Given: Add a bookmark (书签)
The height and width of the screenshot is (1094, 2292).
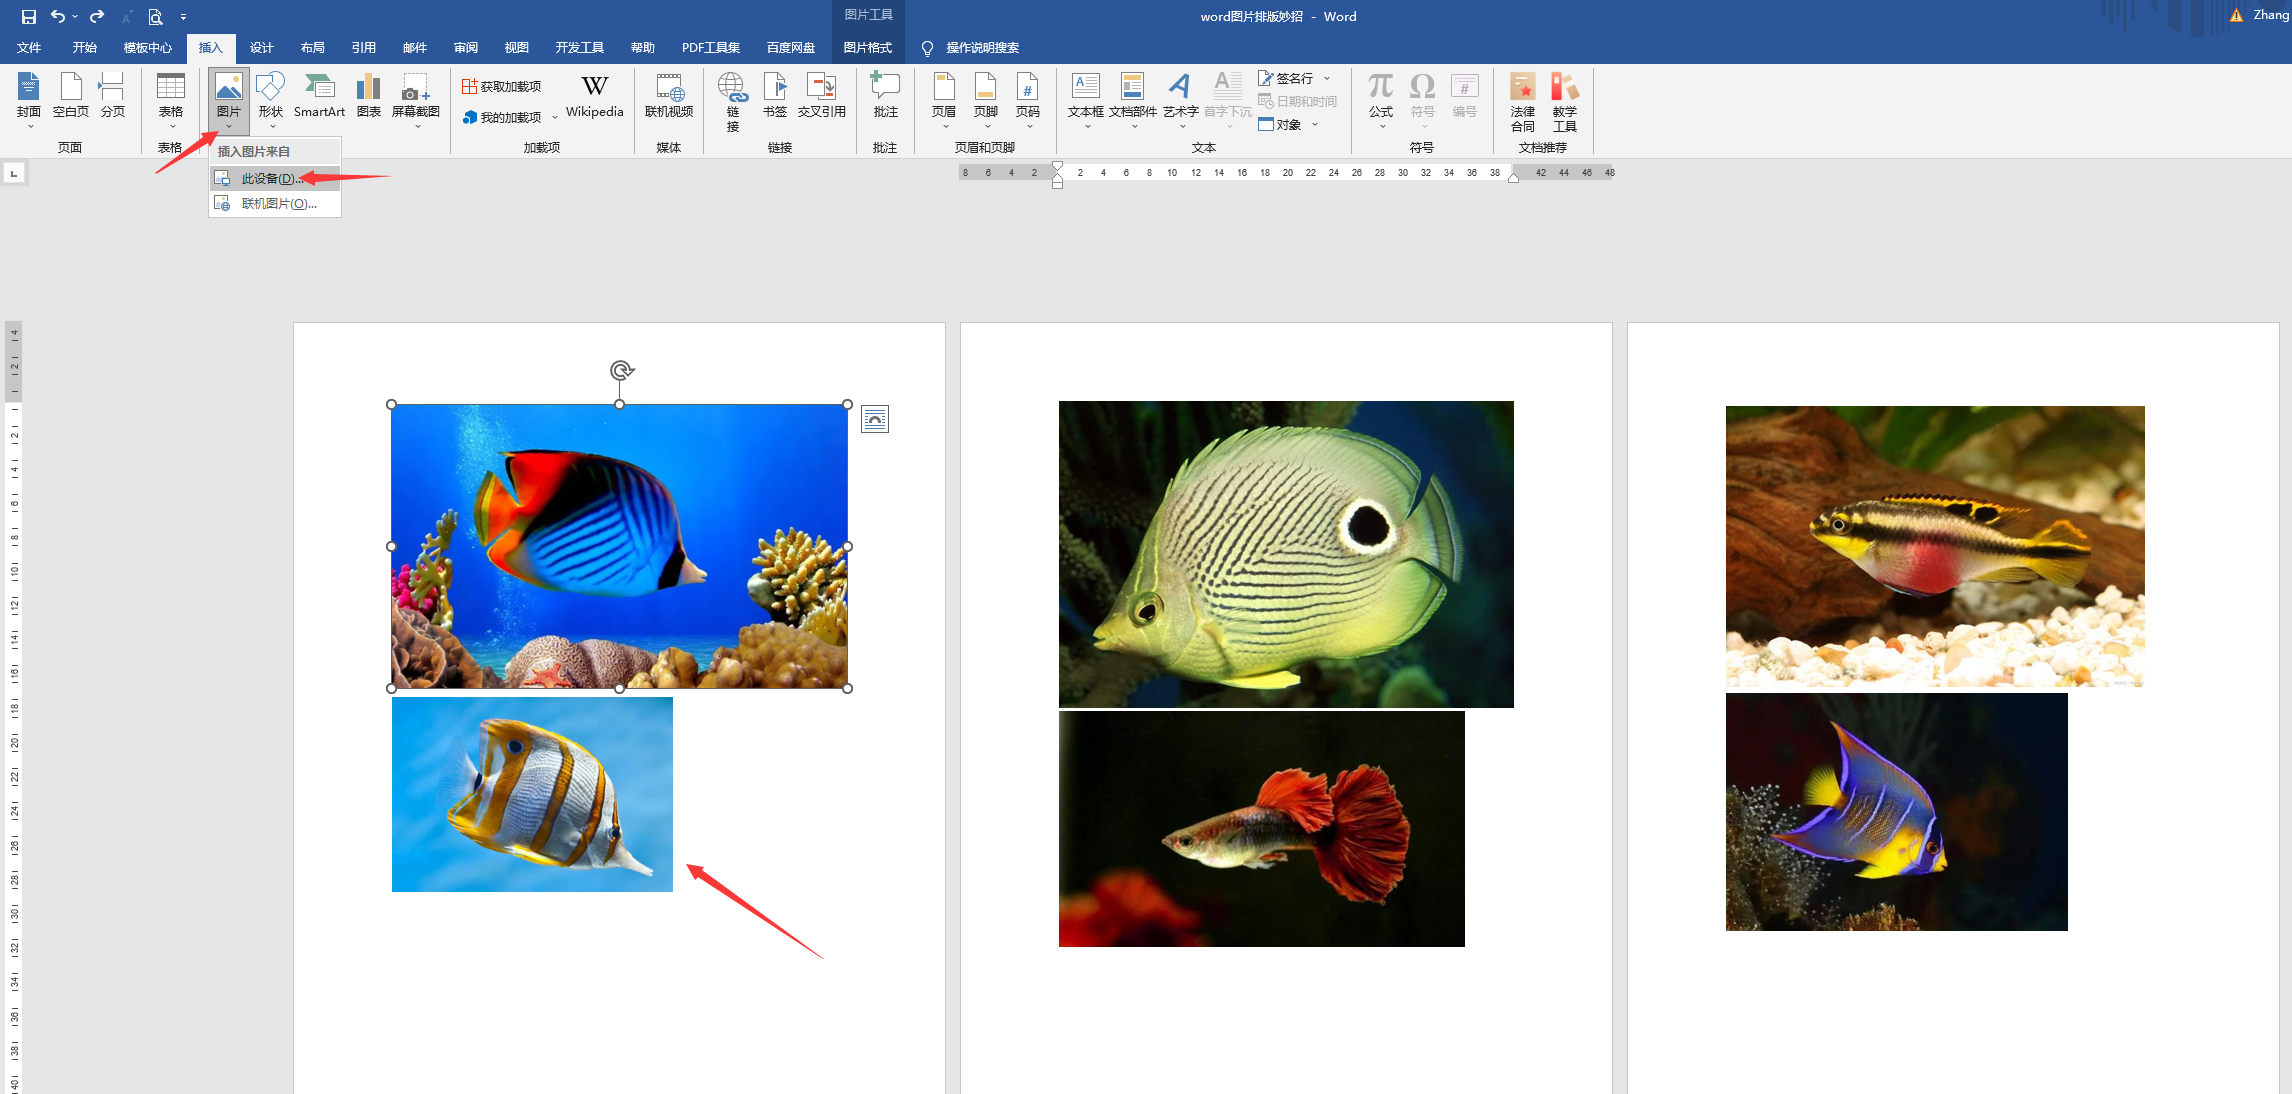Looking at the screenshot, I should (775, 98).
